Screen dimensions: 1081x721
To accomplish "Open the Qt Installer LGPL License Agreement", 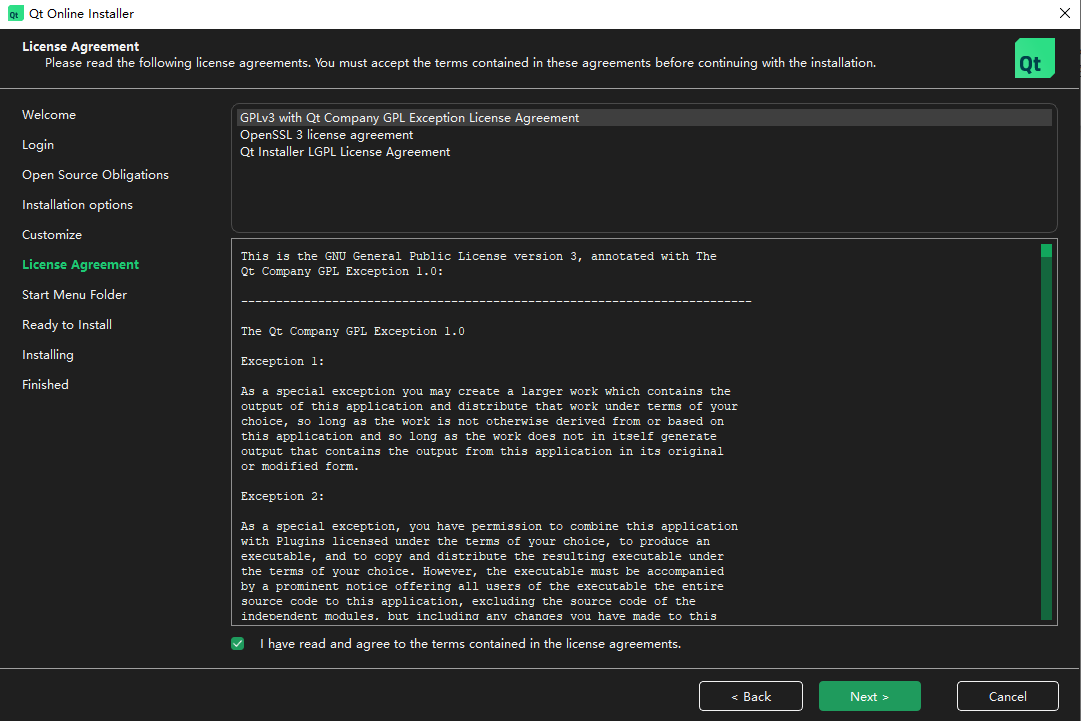I will [x=345, y=152].
